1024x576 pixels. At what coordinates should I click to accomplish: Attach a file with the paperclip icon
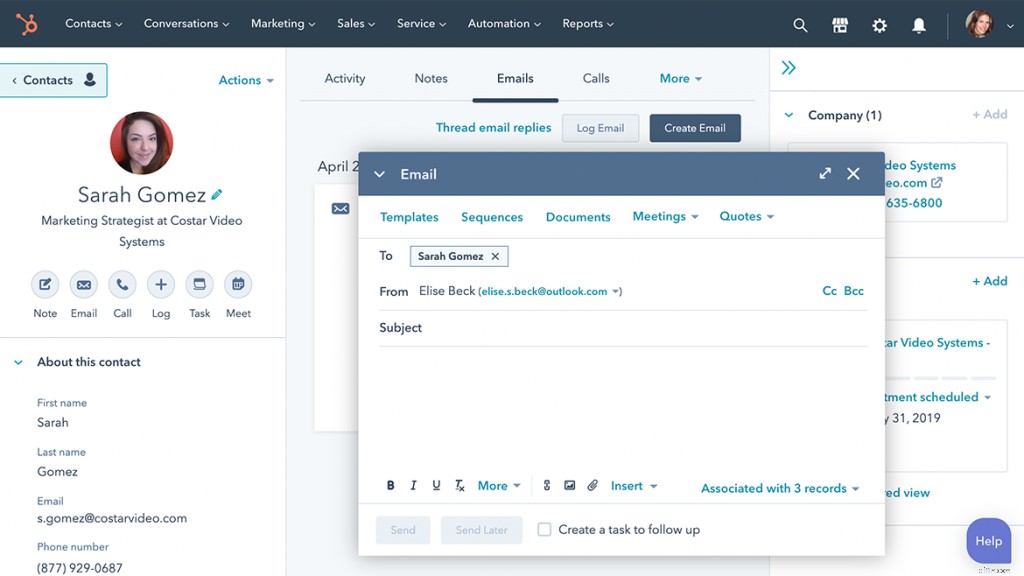point(592,485)
